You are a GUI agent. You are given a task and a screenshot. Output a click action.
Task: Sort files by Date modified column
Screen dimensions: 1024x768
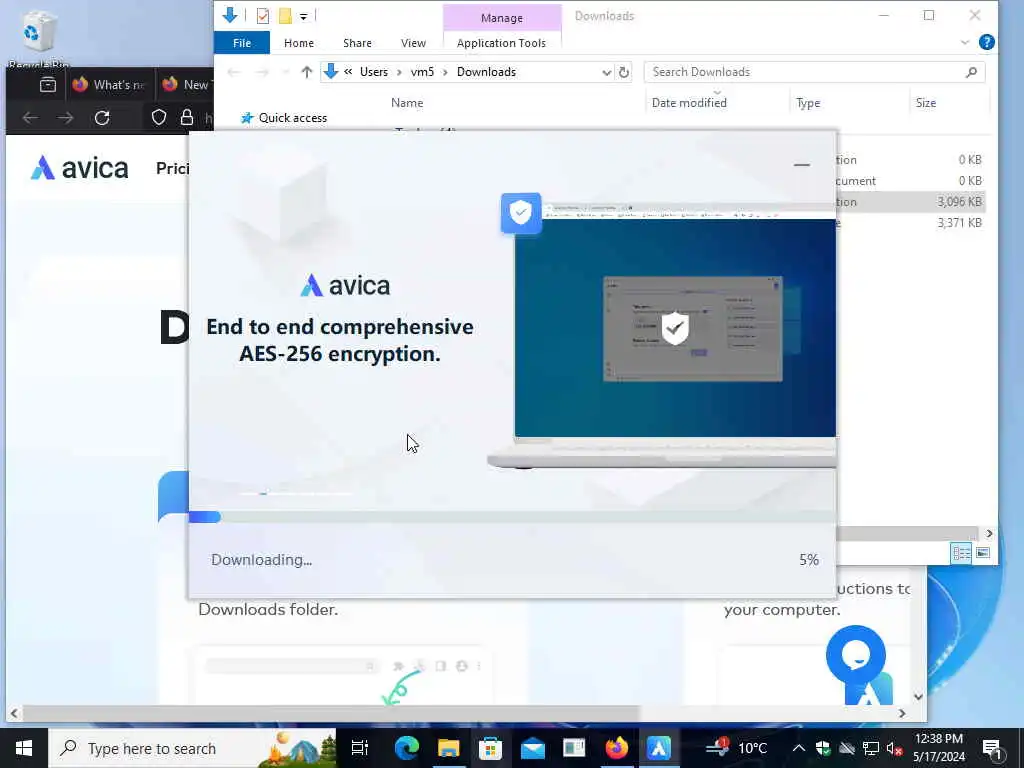pos(689,103)
